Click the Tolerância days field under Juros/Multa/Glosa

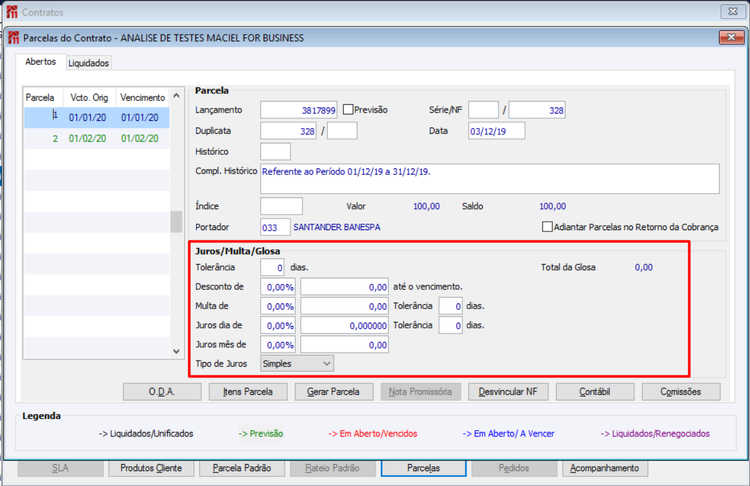(x=273, y=267)
